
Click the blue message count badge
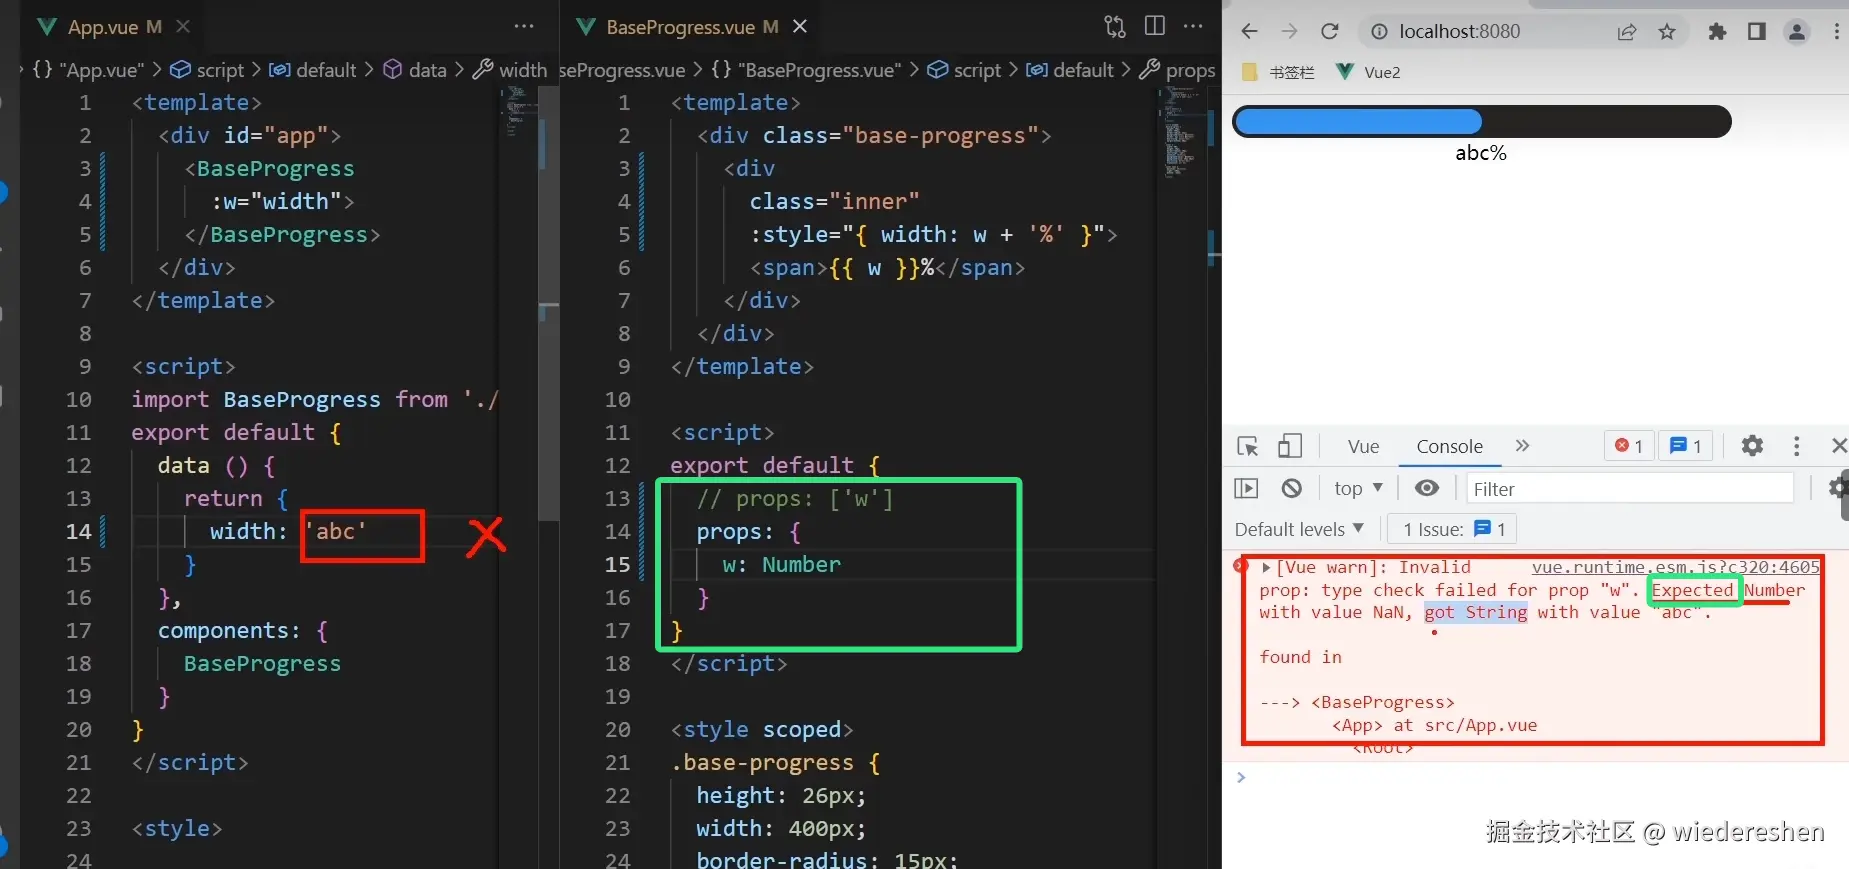[1686, 446]
